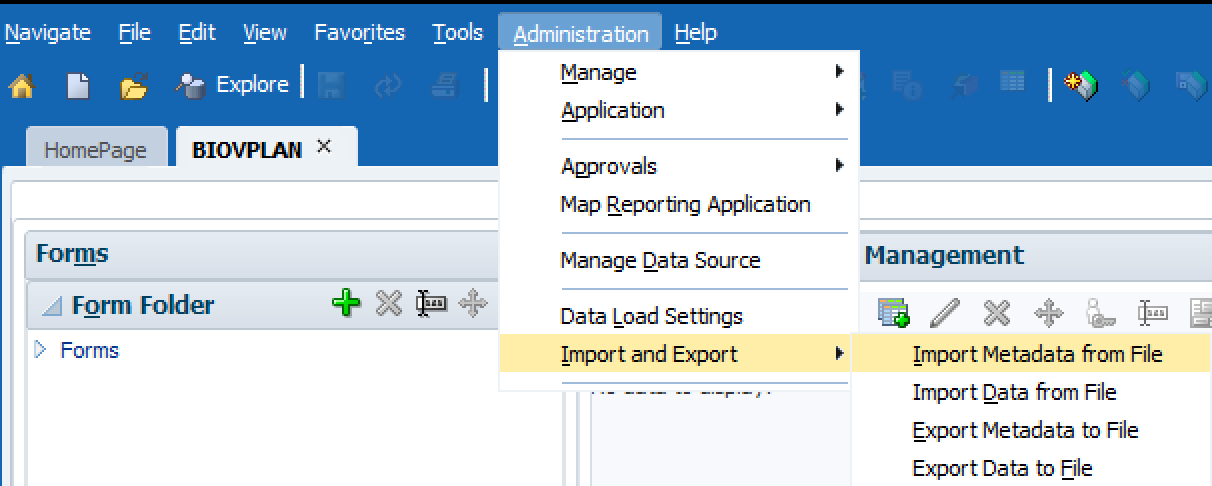Select Import Metadata from File
The height and width of the screenshot is (486, 1212).
1037,354
